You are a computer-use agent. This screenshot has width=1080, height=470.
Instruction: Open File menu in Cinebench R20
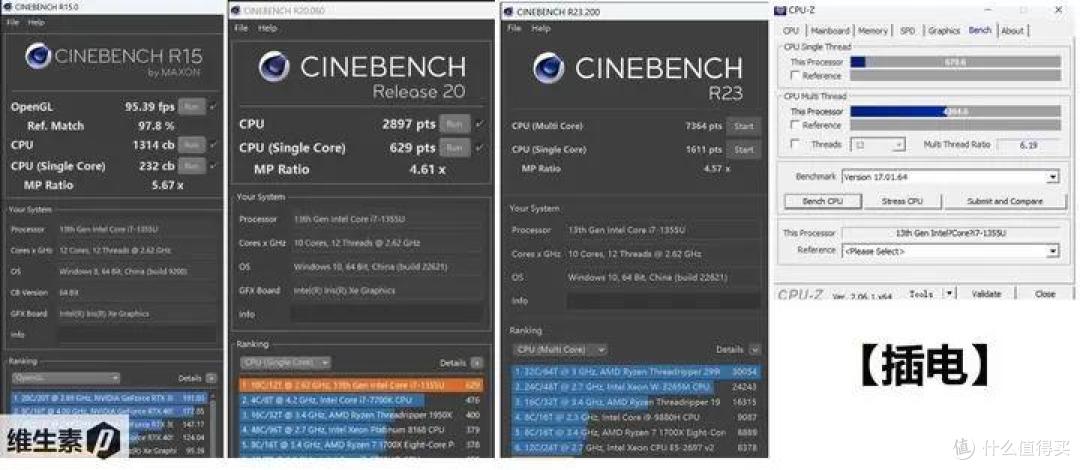(x=241, y=28)
